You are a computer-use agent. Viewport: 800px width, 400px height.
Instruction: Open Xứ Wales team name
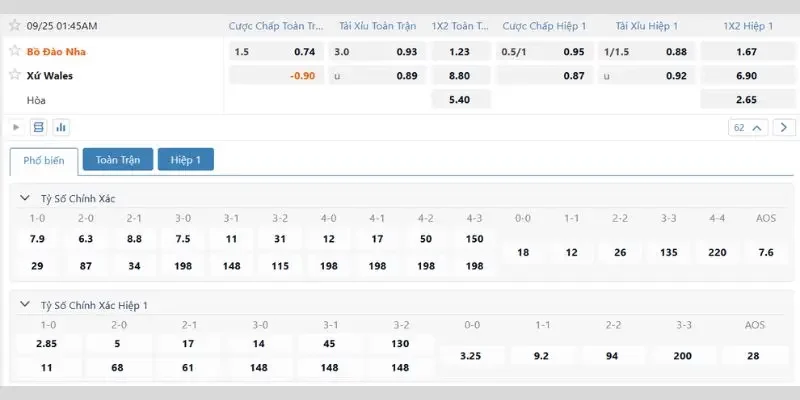[x=50, y=76]
